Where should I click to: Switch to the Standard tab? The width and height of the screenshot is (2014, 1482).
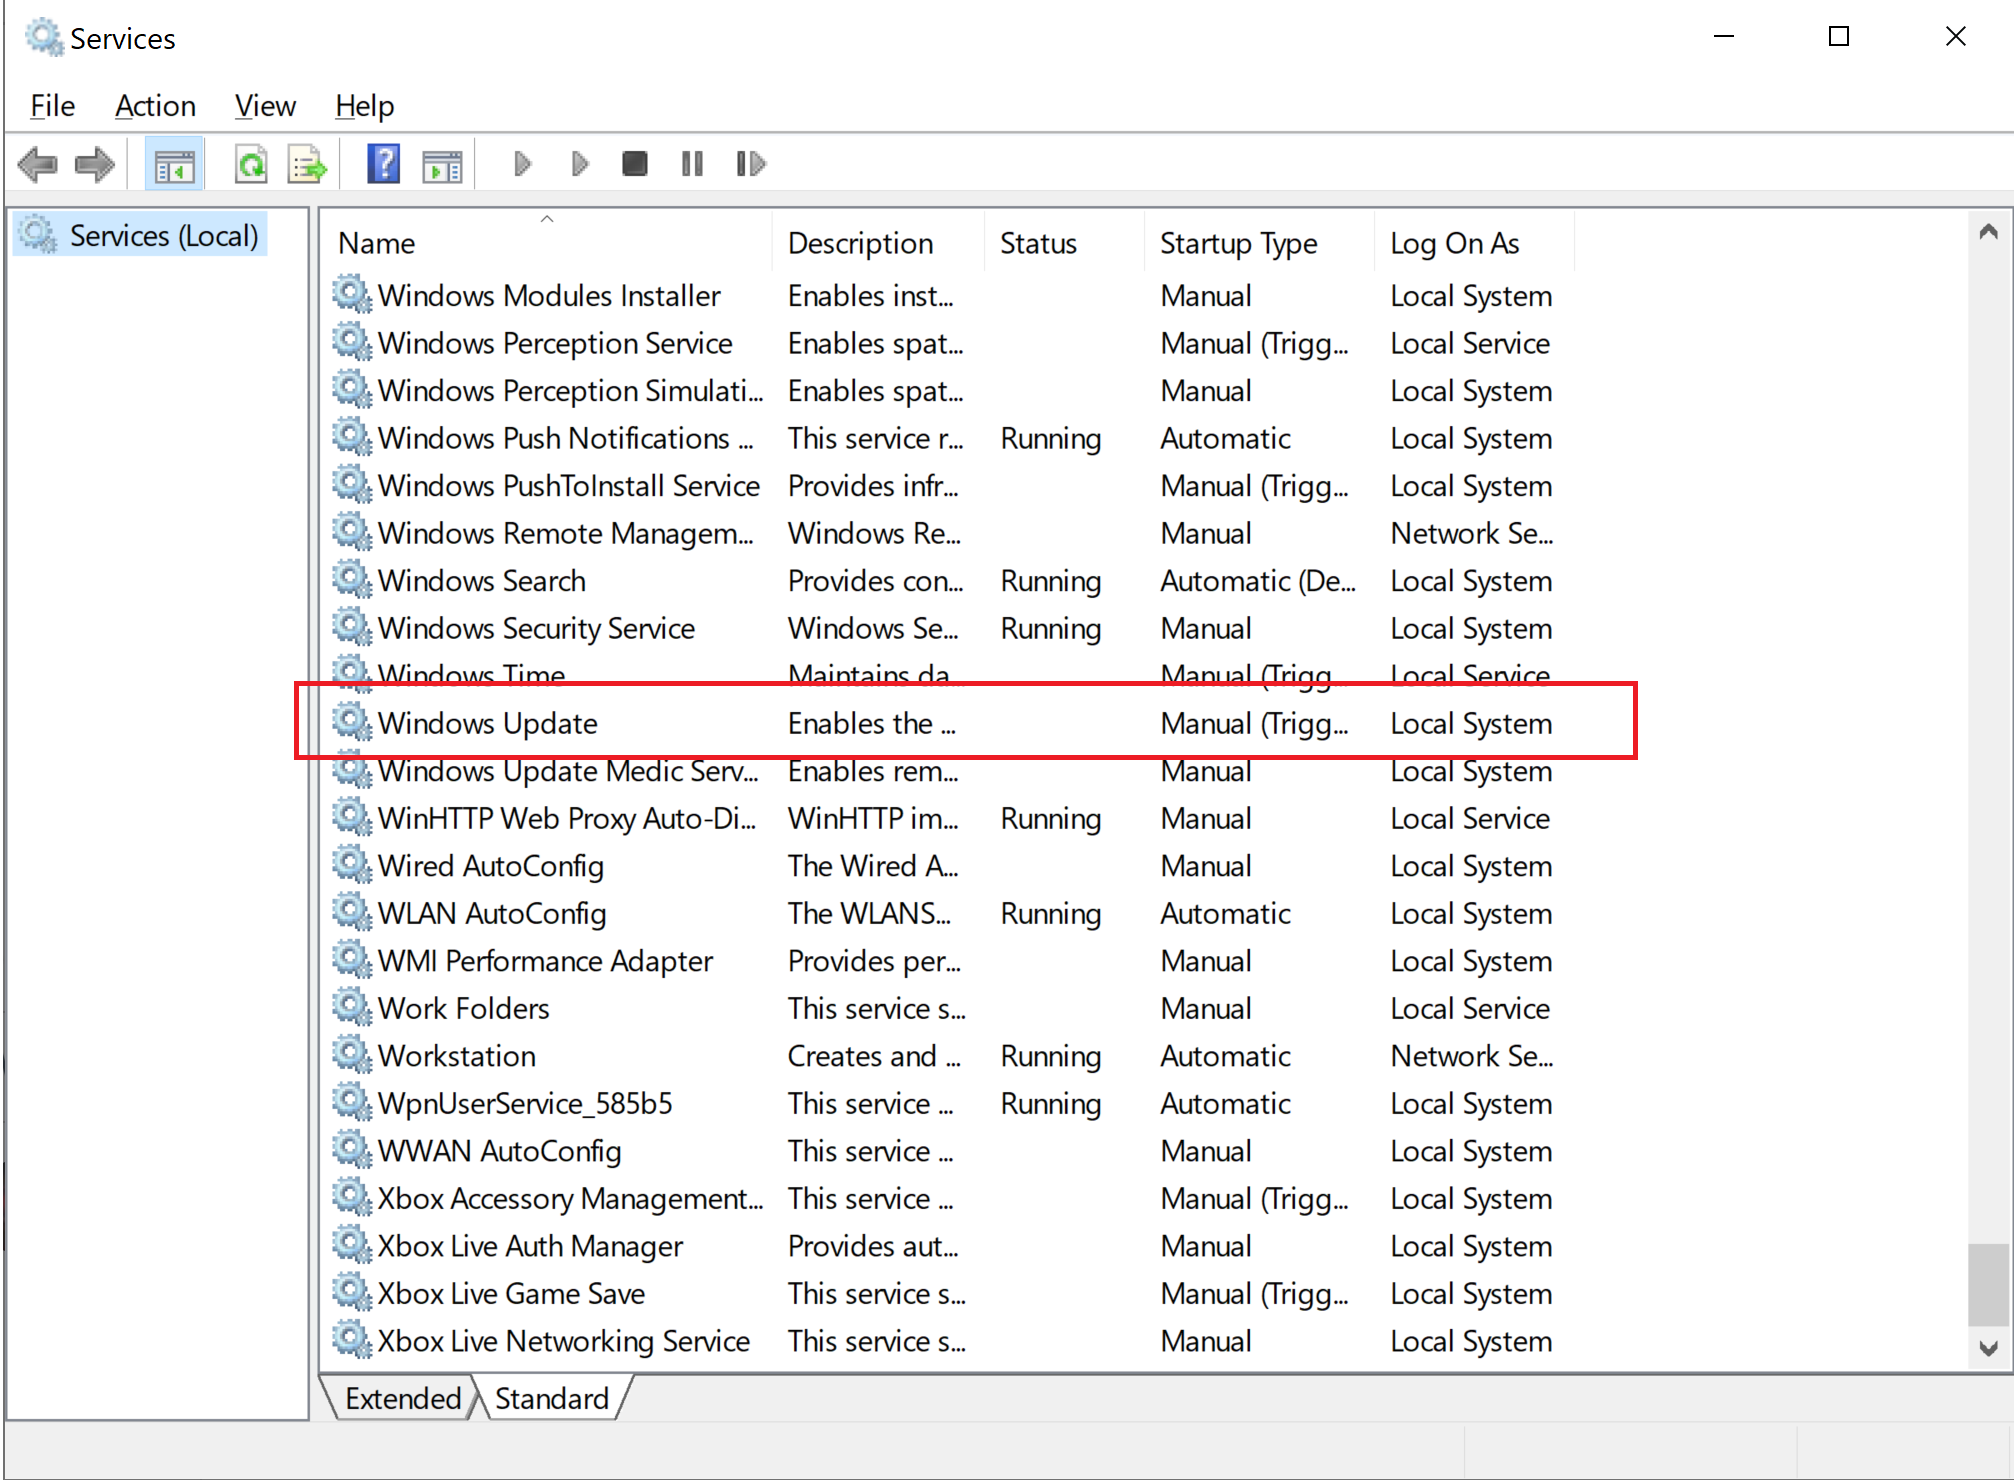point(552,1398)
